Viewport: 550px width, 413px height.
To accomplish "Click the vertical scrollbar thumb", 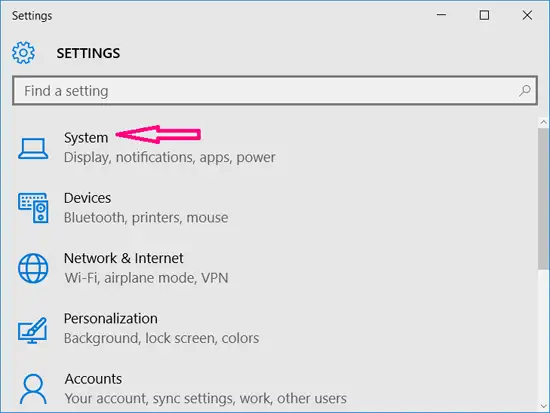I will point(544,199).
